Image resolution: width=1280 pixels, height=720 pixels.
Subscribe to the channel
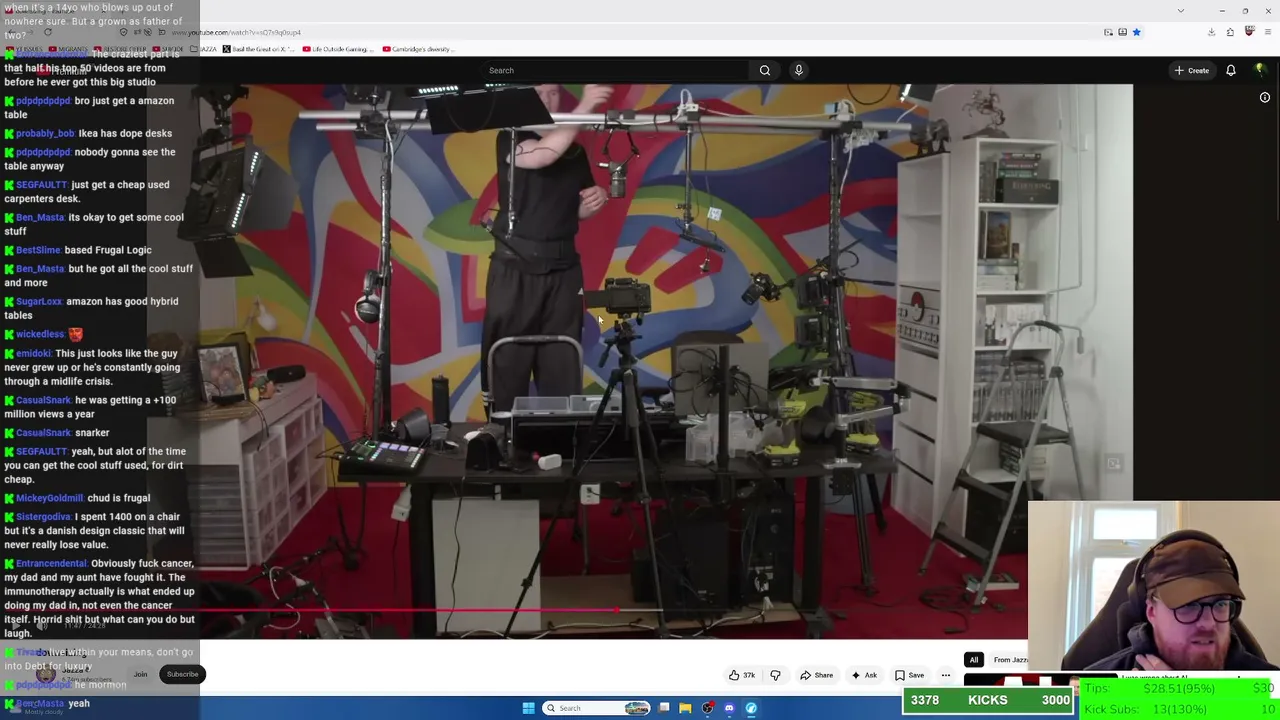182,674
